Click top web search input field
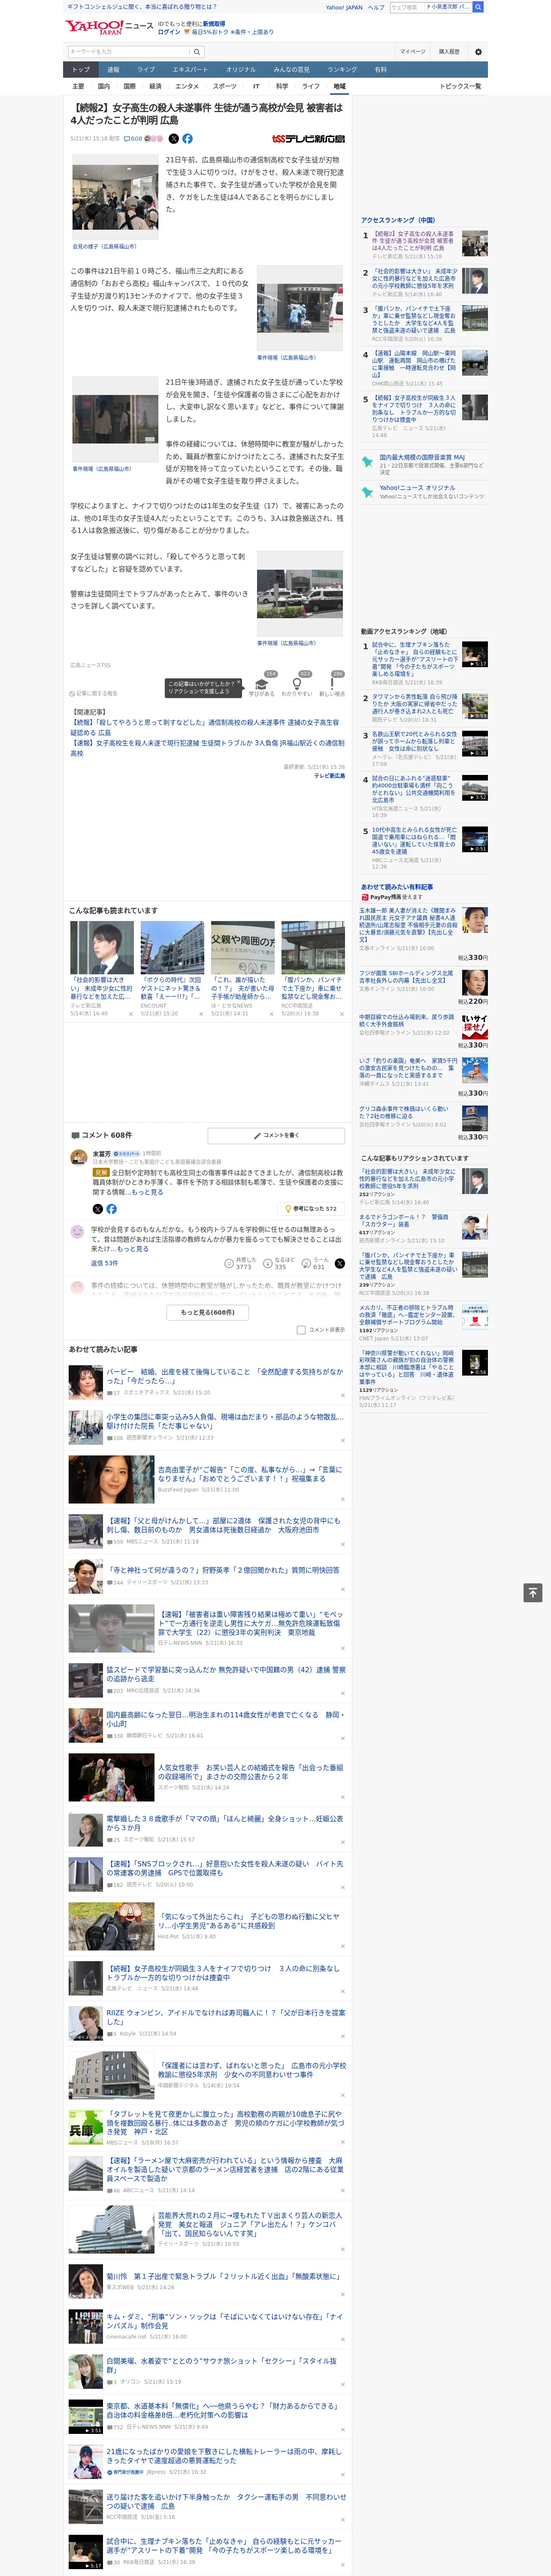The width and height of the screenshot is (551, 2576). coord(430,7)
